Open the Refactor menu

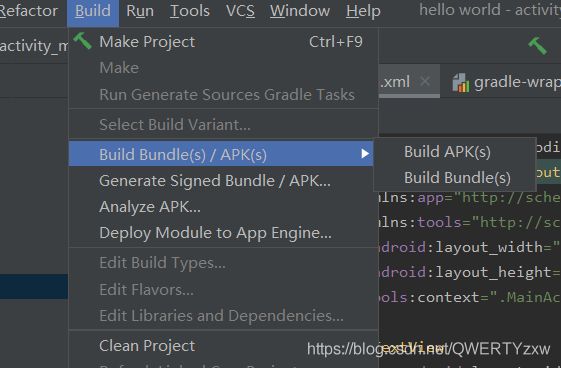(x=29, y=11)
